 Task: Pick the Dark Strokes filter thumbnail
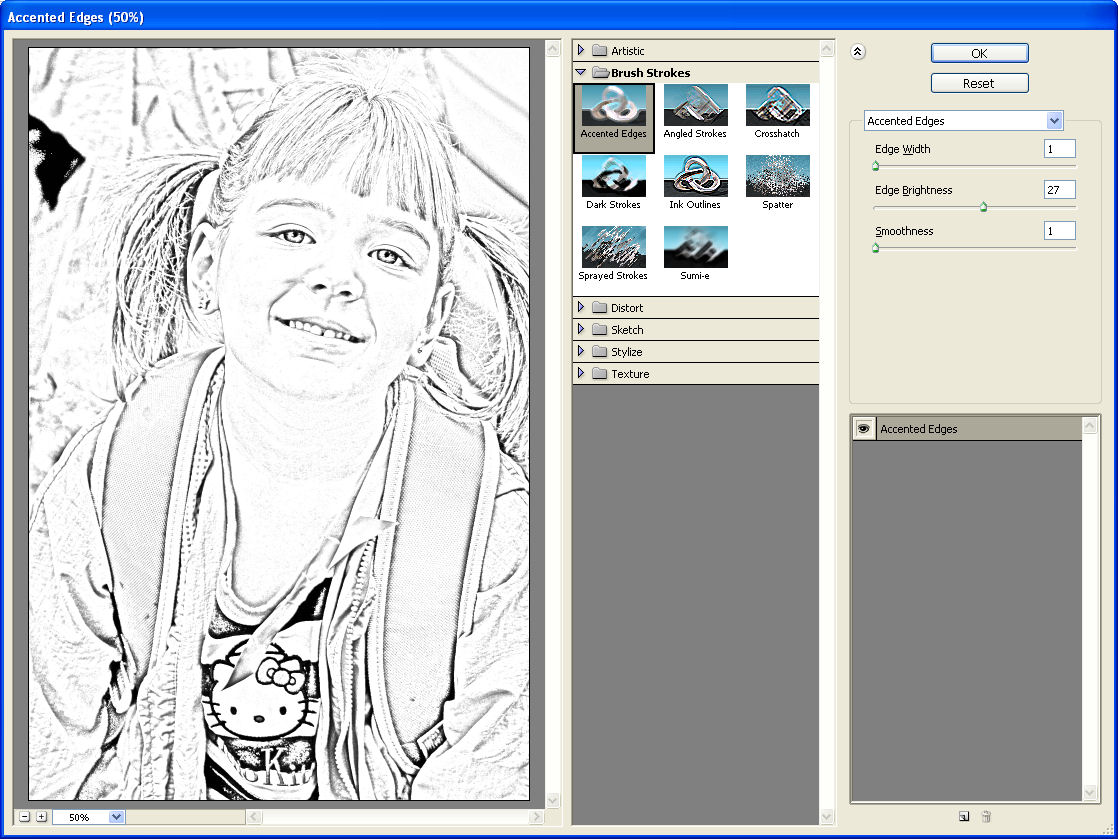[x=613, y=176]
